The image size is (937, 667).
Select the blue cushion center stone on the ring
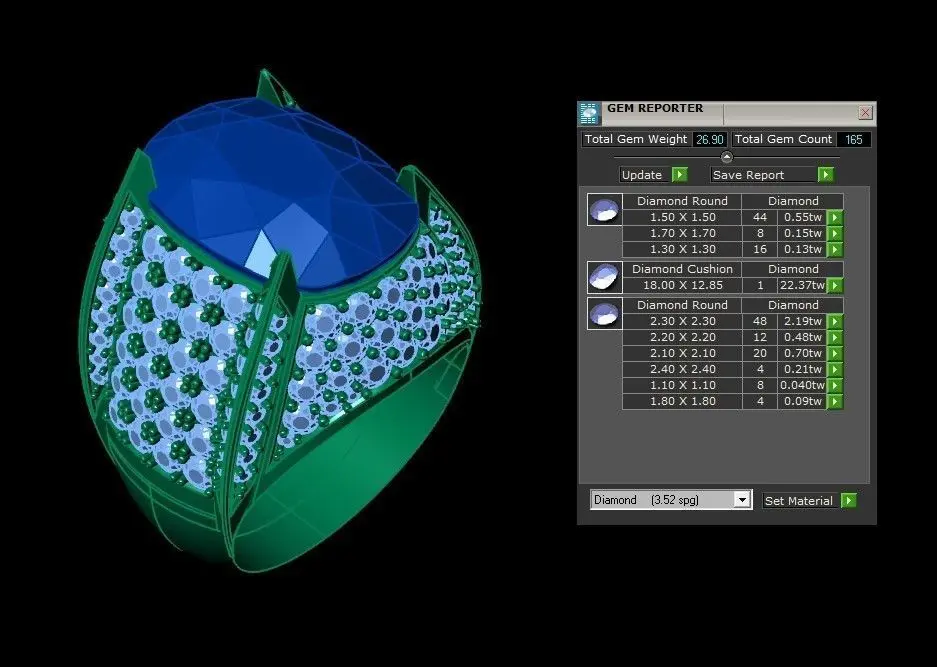pyautogui.click(x=281, y=191)
